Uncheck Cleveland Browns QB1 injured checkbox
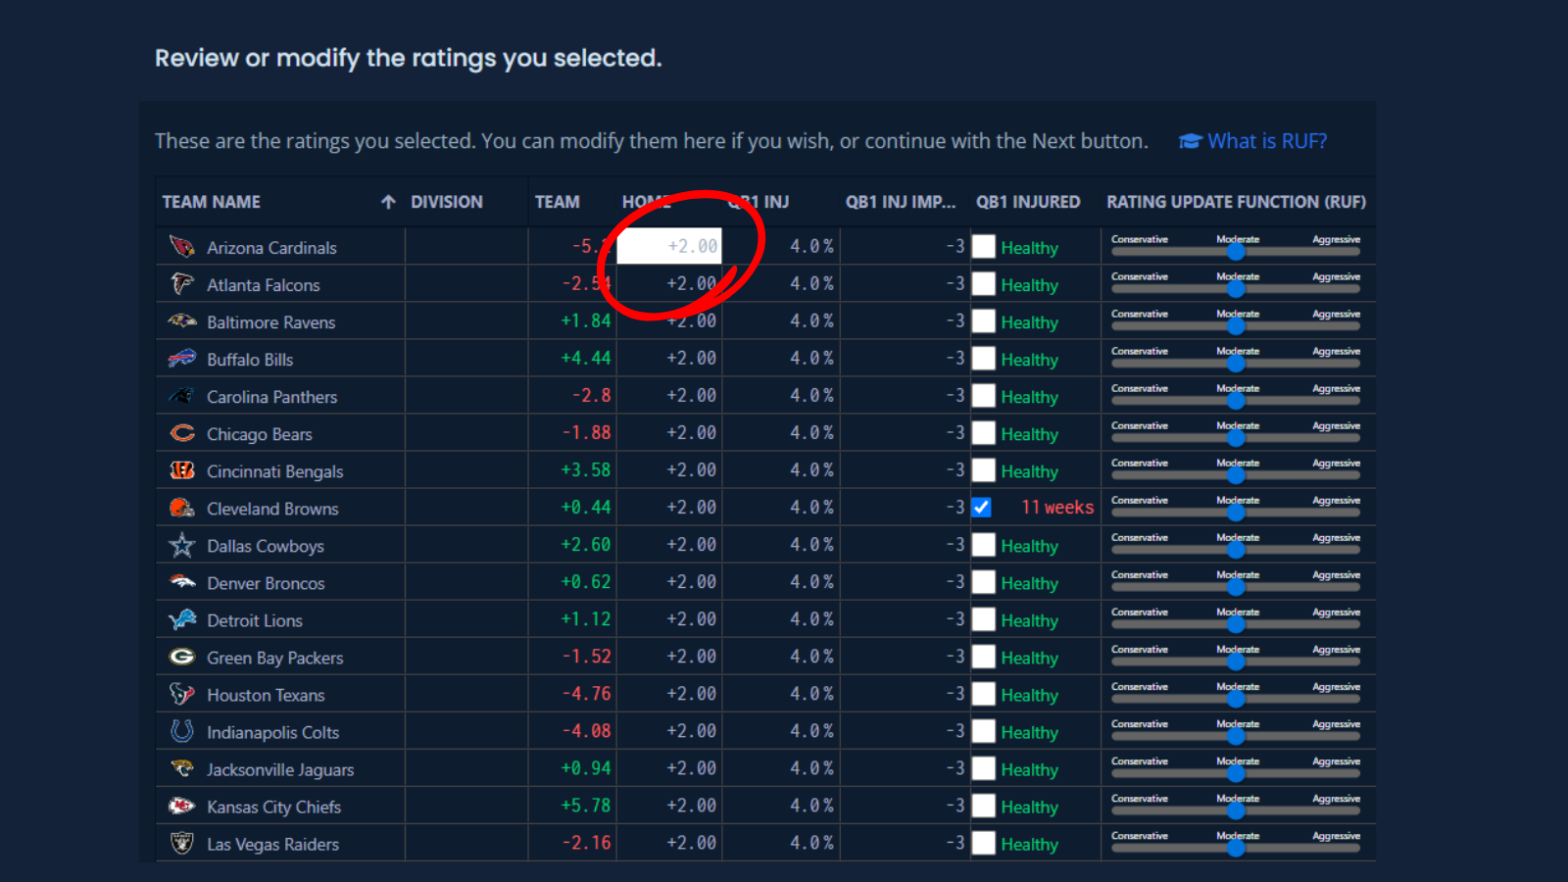The width and height of the screenshot is (1568, 882). [x=983, y=508]
